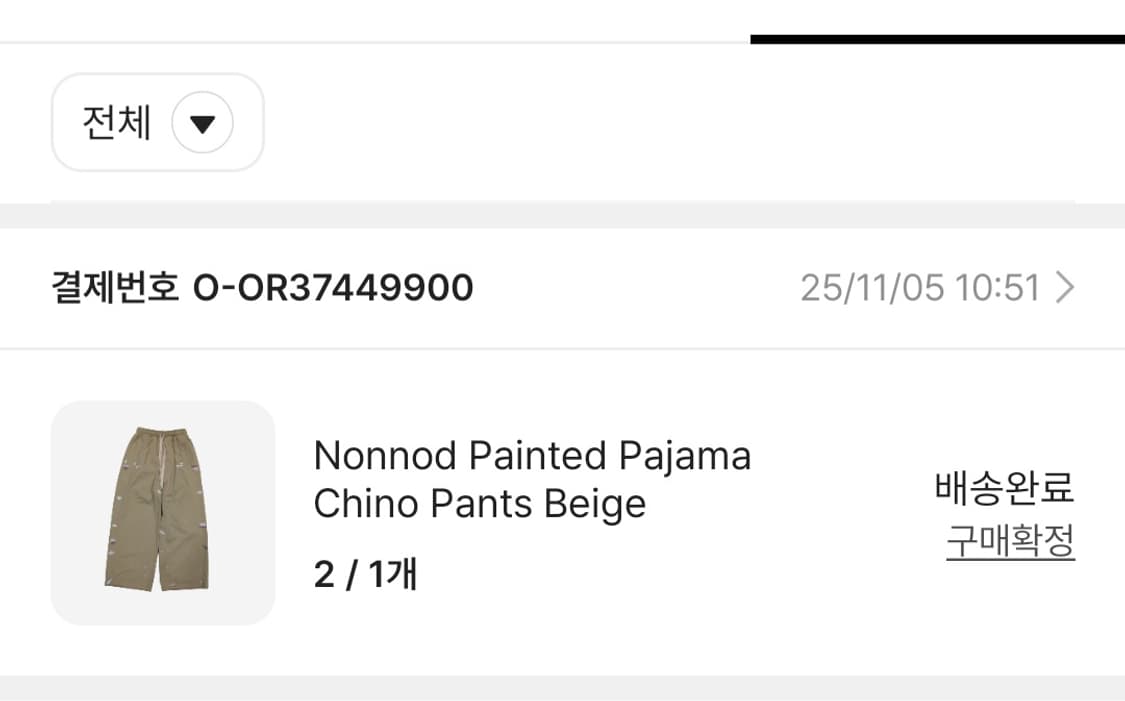This screenshot has height=701, width=1125.
Task: Click the order header row
Action: [600, 288]
